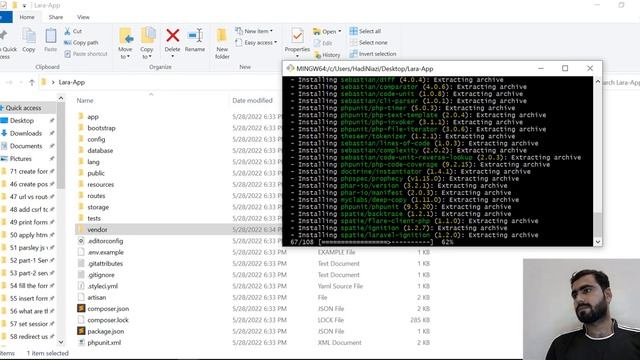Screen dimensions: 640x360
Task: Select the public folder
Action: 96,173
